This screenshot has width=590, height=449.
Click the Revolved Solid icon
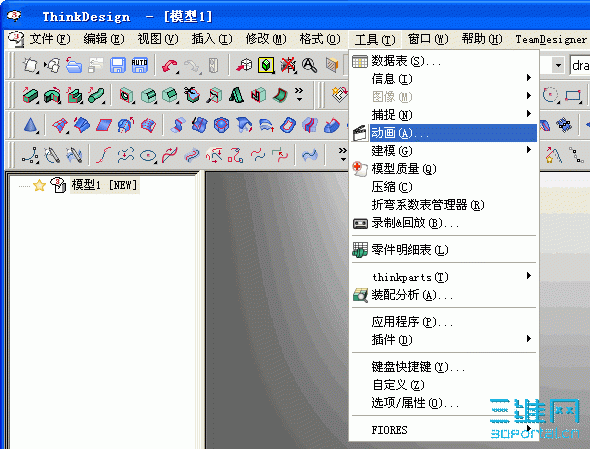click(x=52, y=95)
